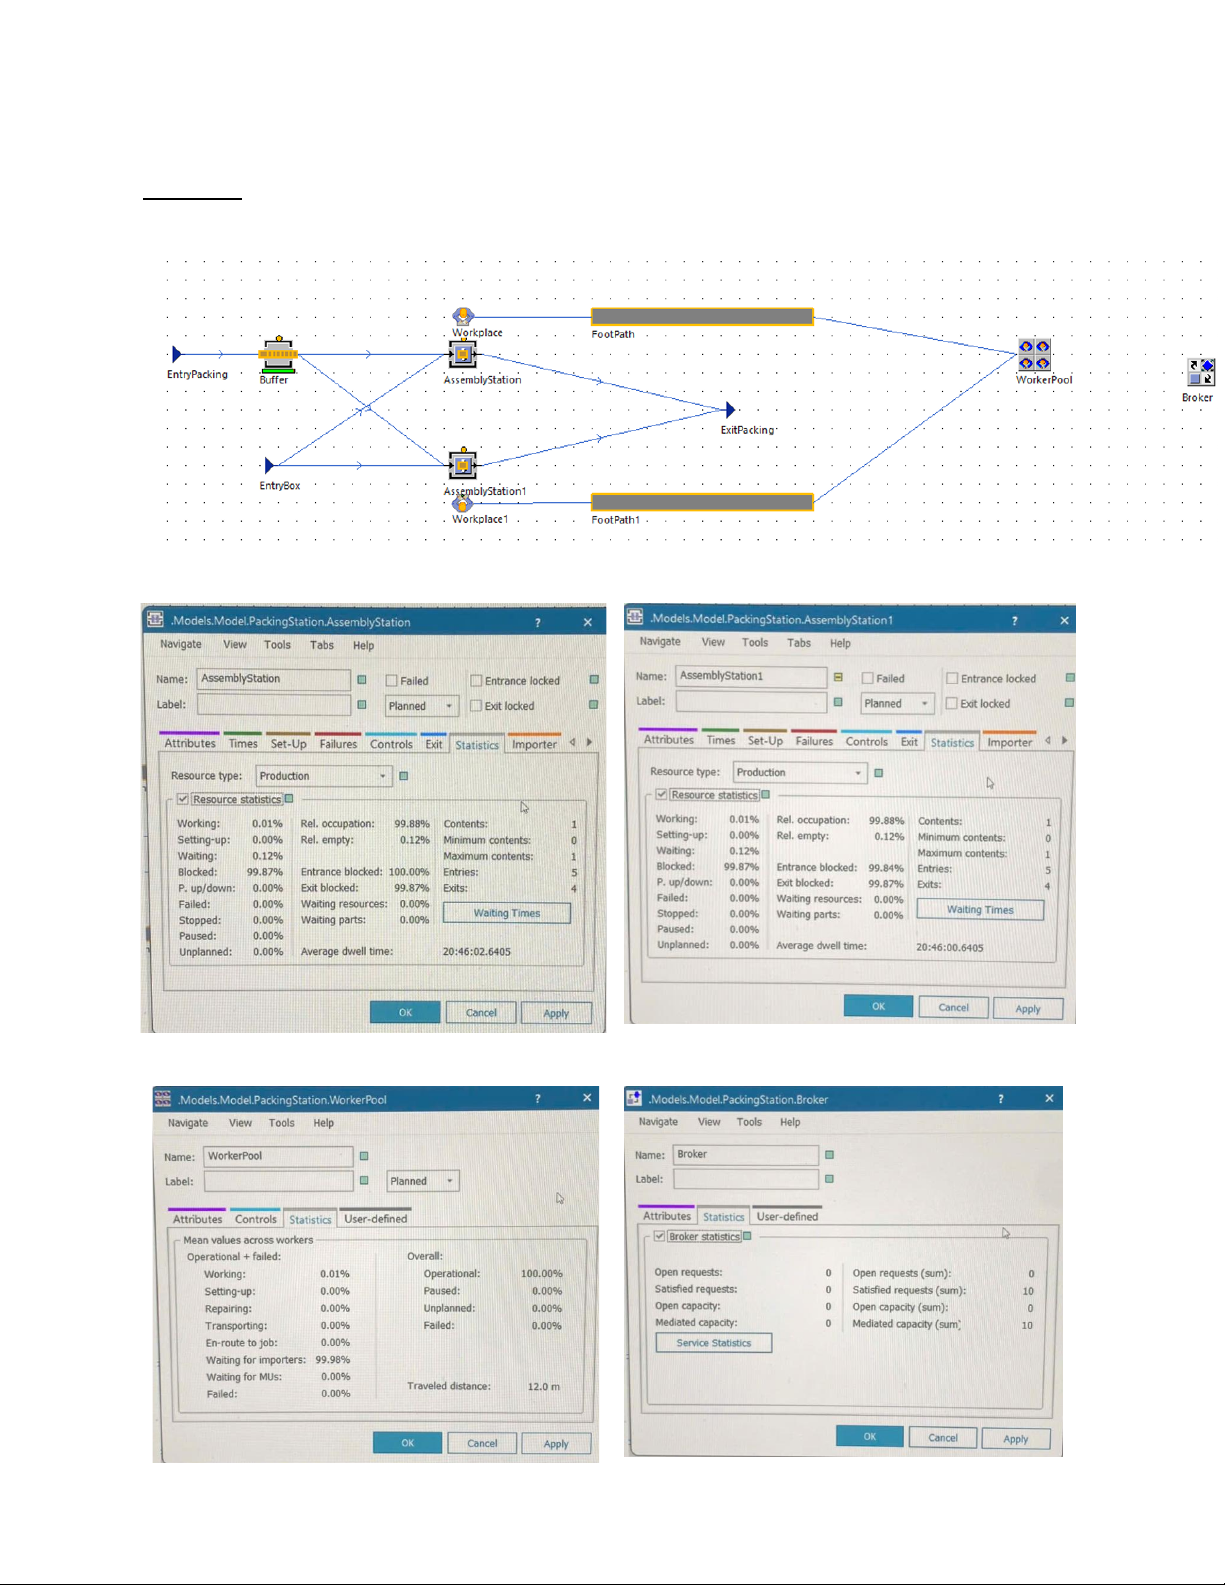
Task: Click the Buffer object icon
Action: [x=278, y=354]
